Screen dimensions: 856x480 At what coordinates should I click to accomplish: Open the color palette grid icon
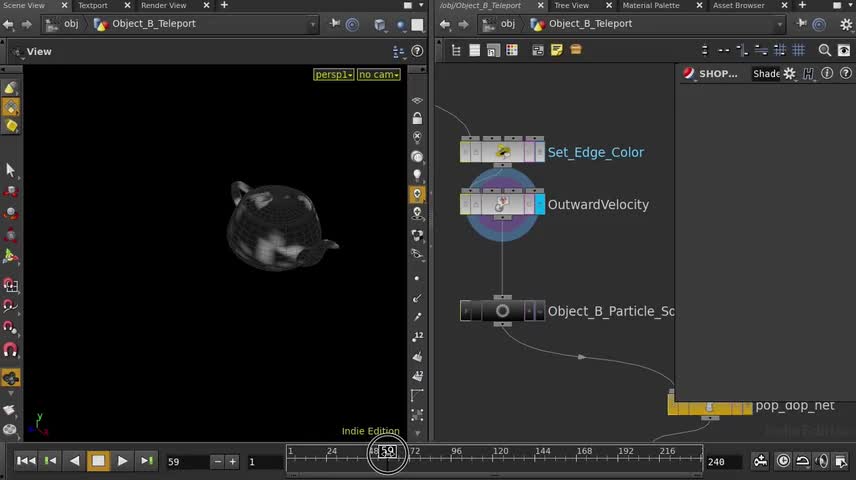(x=512, y=50)
